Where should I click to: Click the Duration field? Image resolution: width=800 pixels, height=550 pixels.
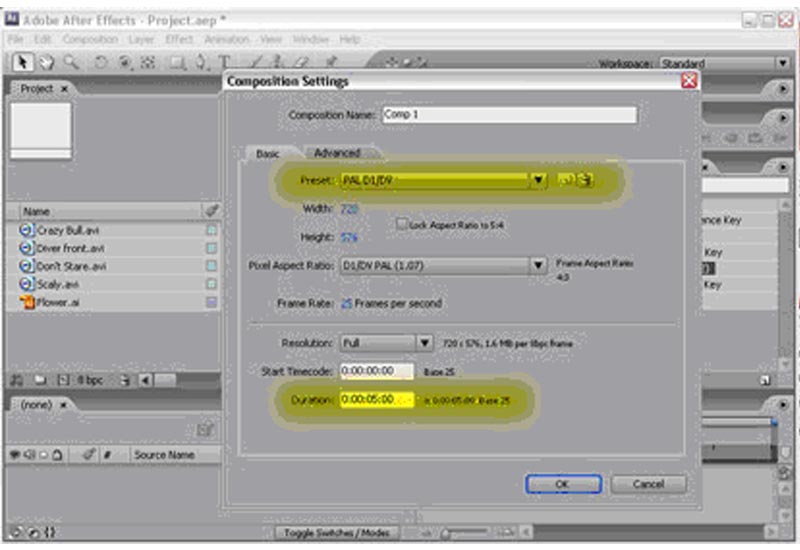point(377,399)
